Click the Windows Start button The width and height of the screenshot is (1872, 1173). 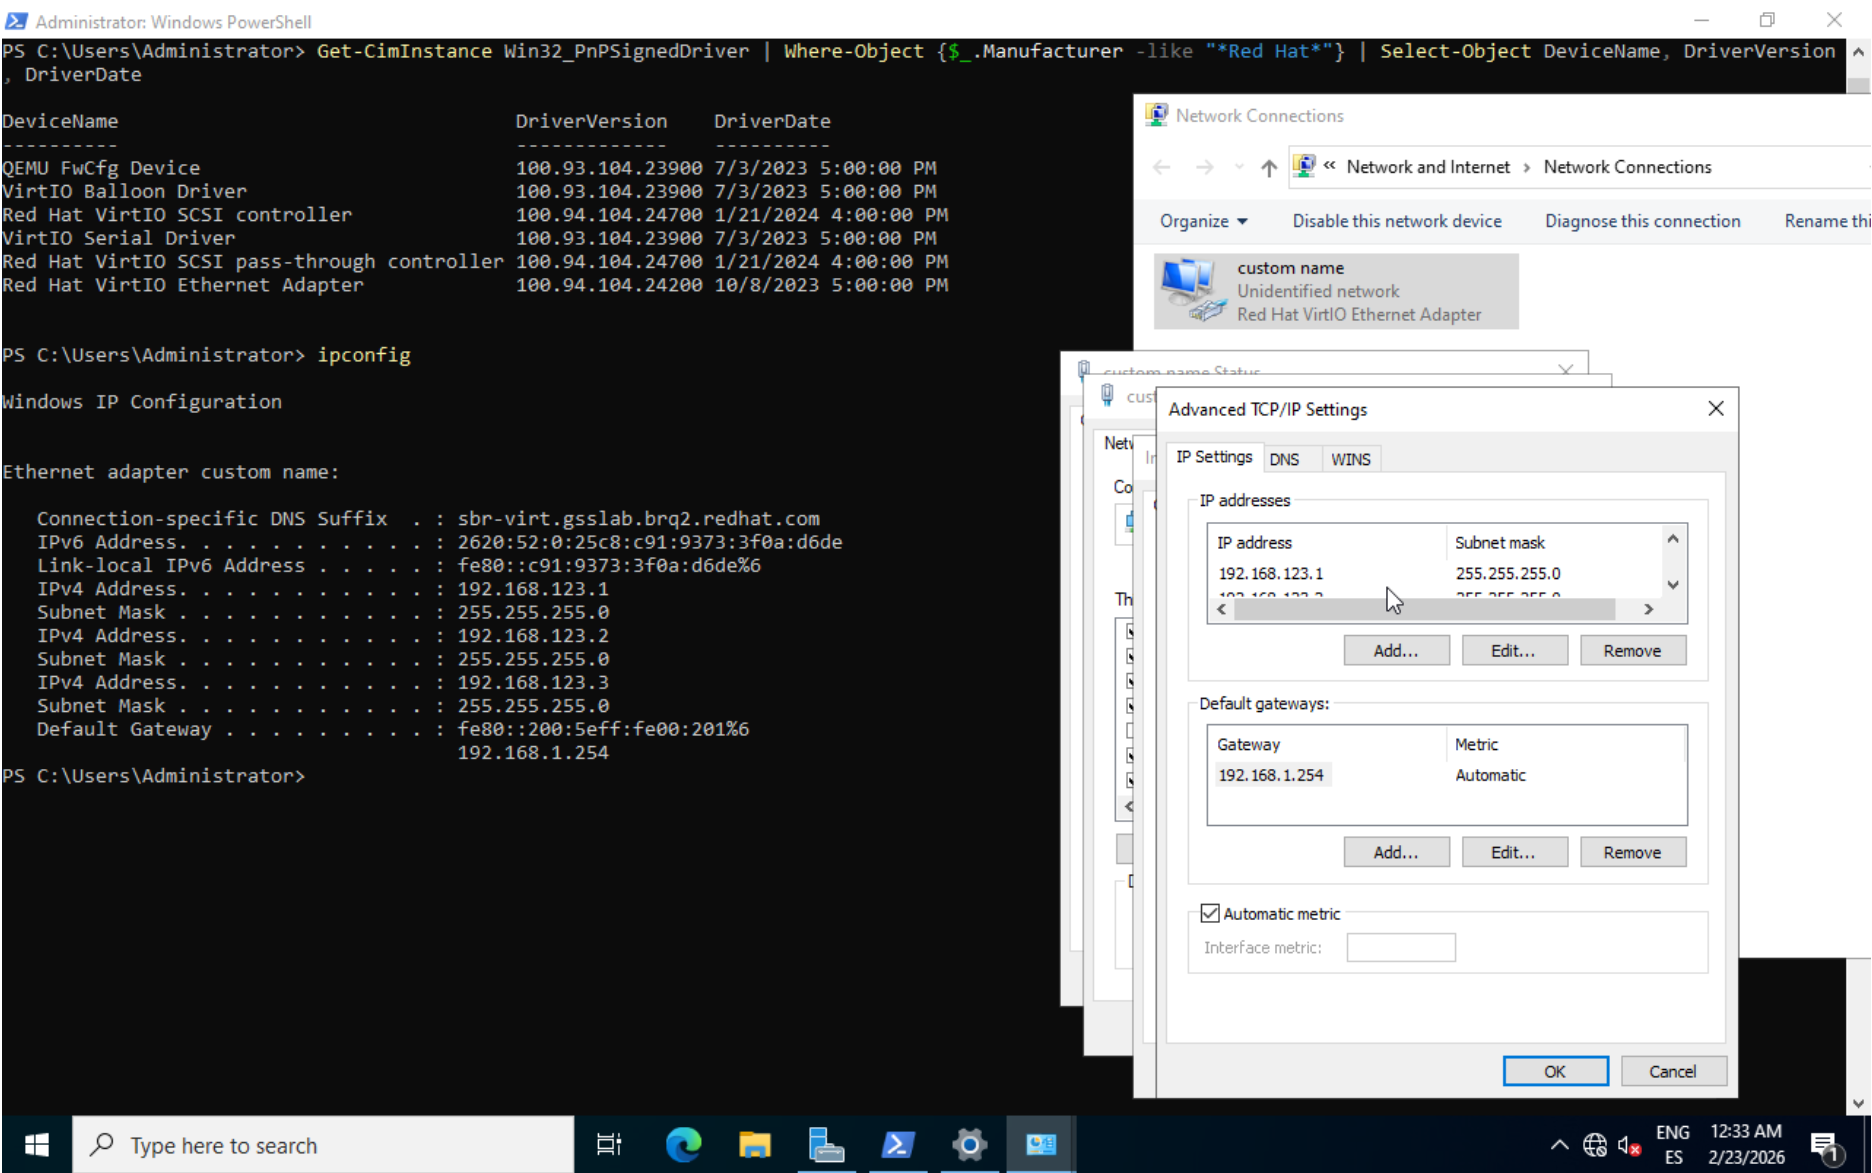pyautogui.click(x=37, y=1144)
